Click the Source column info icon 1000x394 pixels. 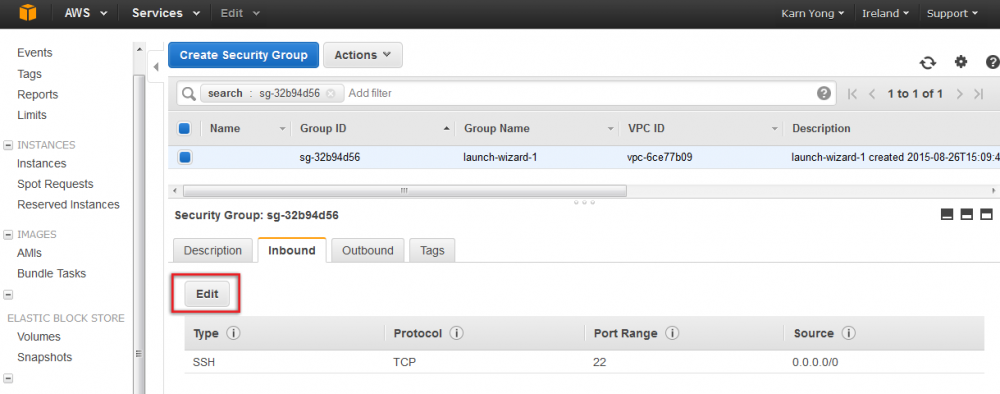[848, 333]
